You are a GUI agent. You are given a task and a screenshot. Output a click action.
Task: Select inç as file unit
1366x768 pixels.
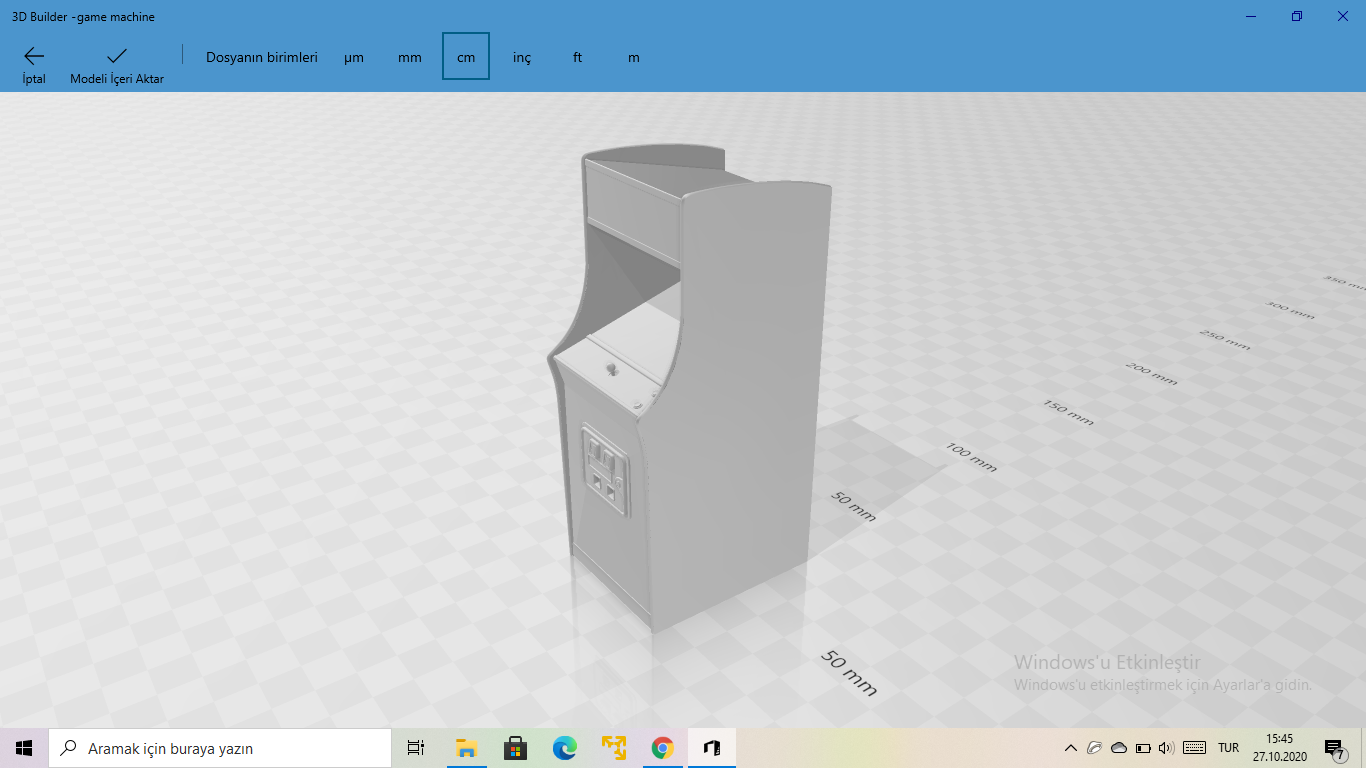[x=522, y=57]
